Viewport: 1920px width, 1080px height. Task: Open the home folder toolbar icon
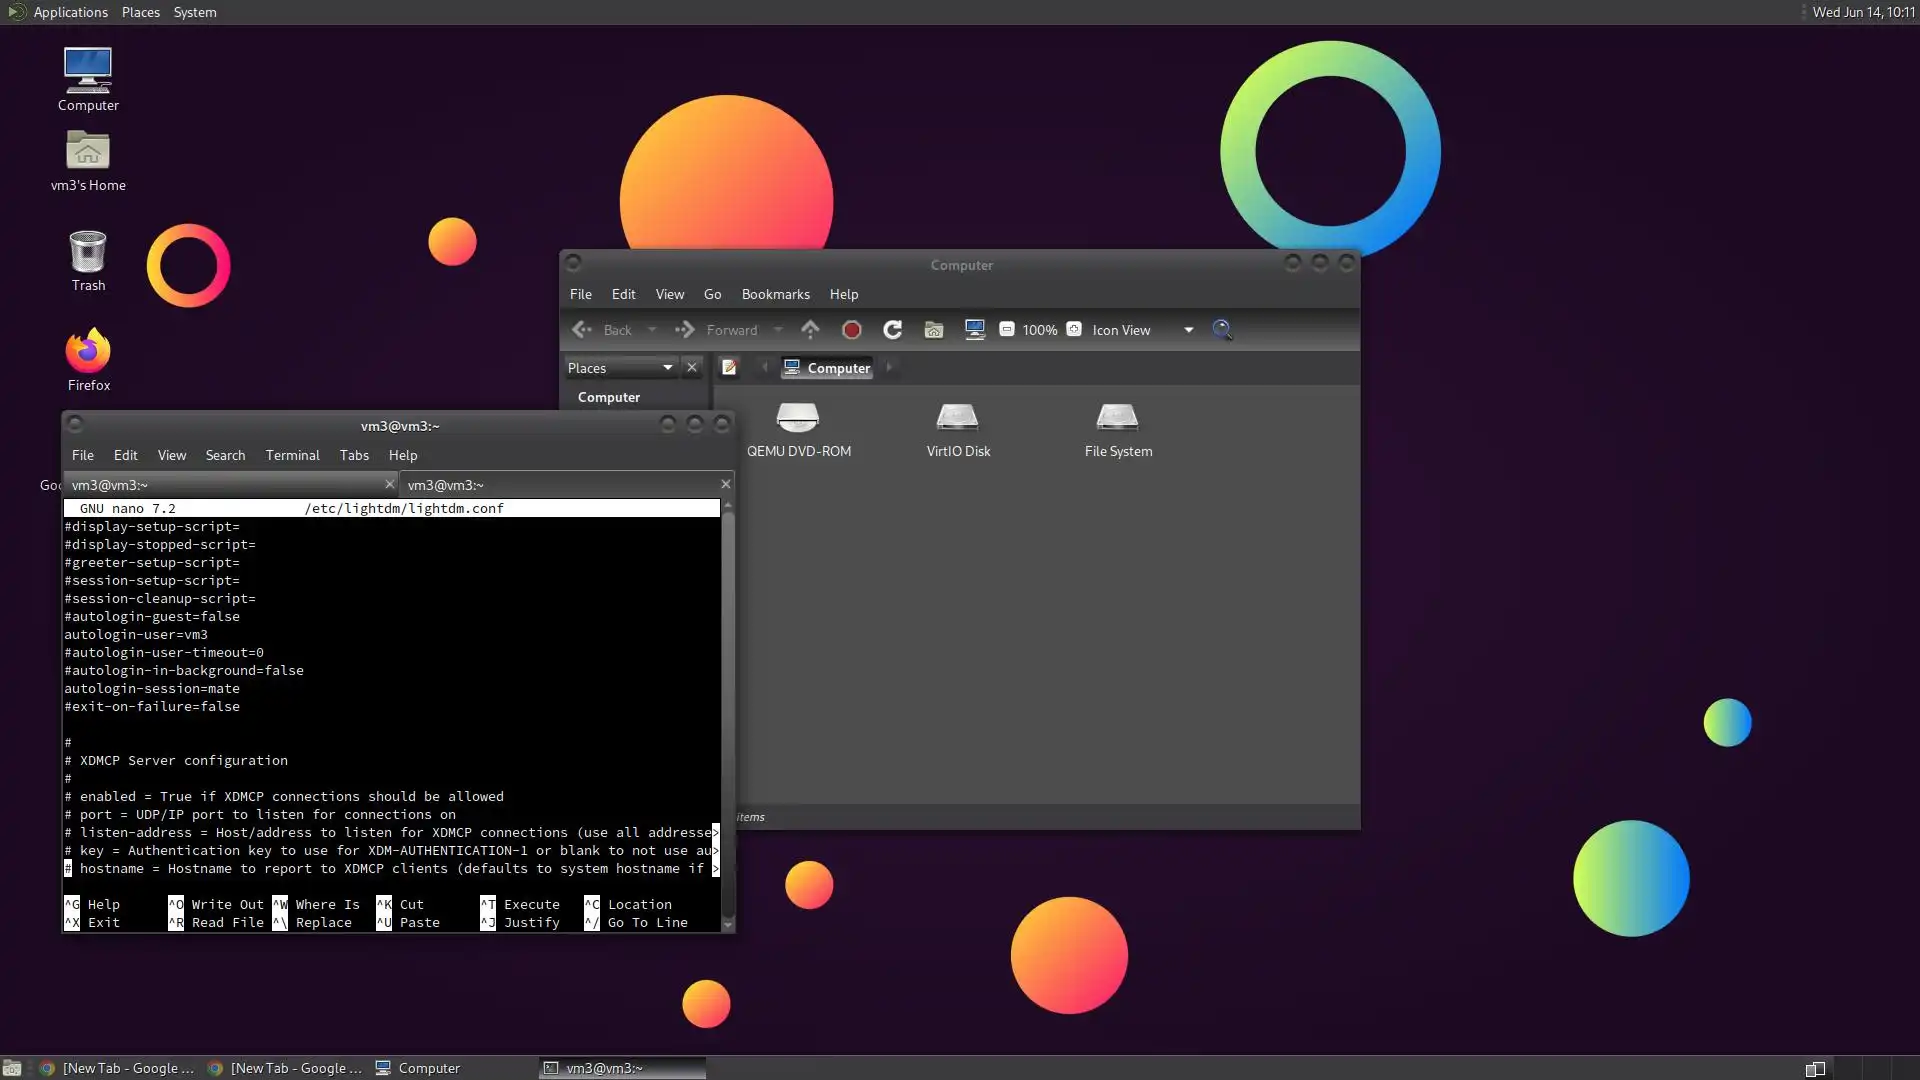pos(933,330)
